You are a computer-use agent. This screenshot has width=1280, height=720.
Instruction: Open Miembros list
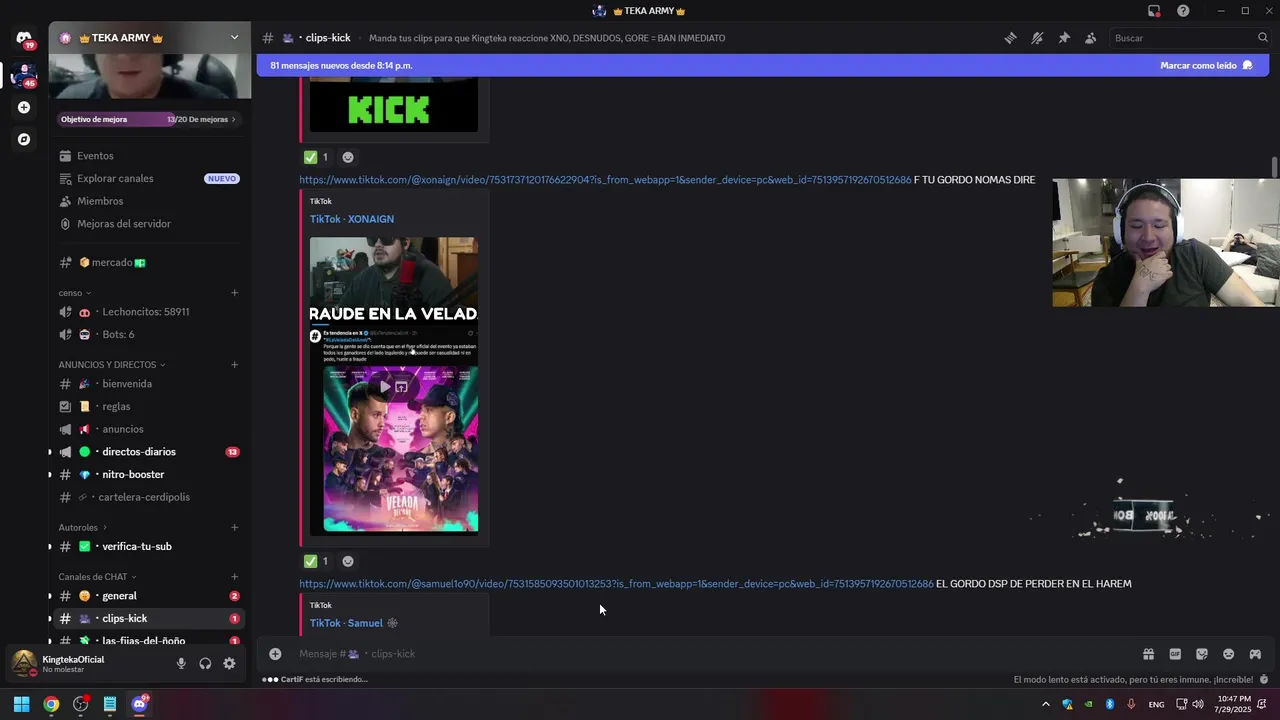point(150,201)
